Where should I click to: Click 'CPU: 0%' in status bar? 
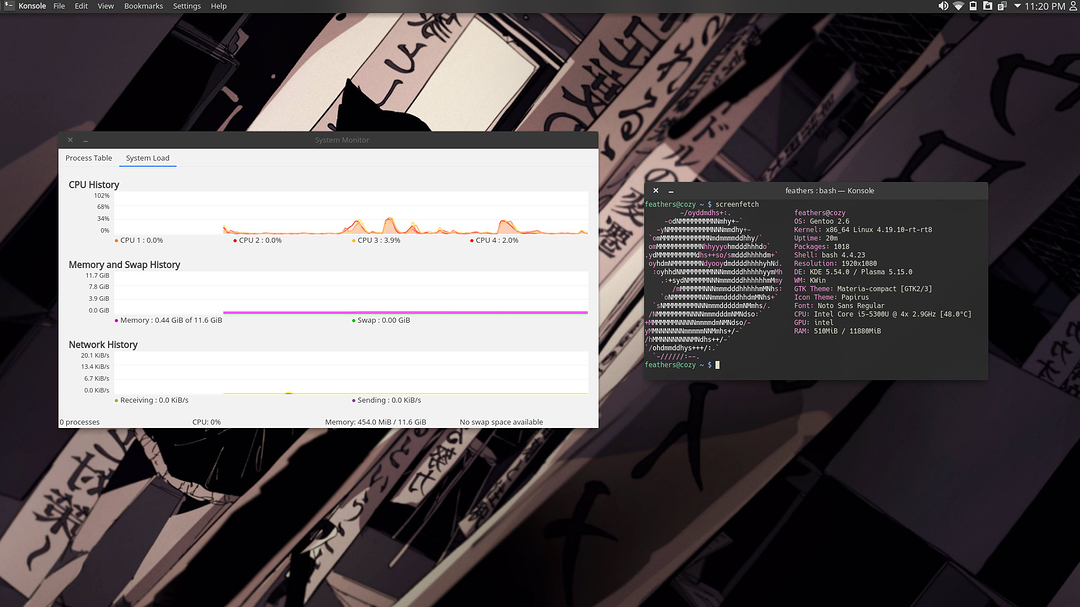point(207,422)
